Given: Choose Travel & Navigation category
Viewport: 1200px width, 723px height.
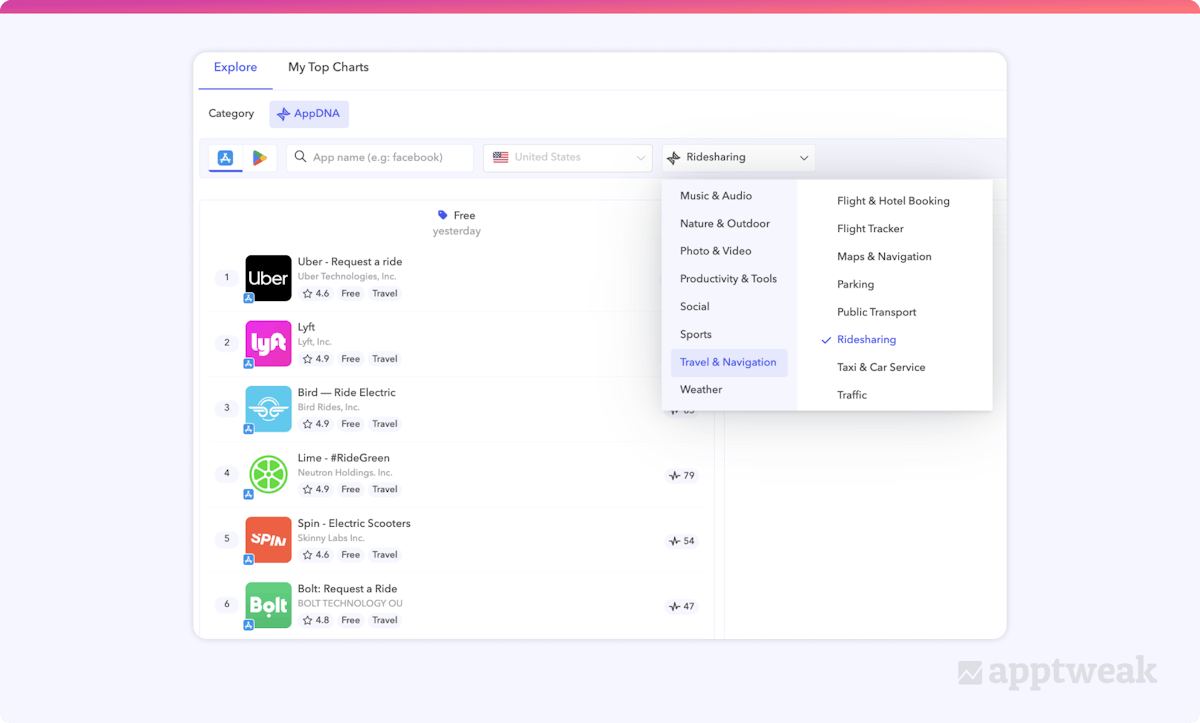Looking at the screenshot, I should 729,362.
